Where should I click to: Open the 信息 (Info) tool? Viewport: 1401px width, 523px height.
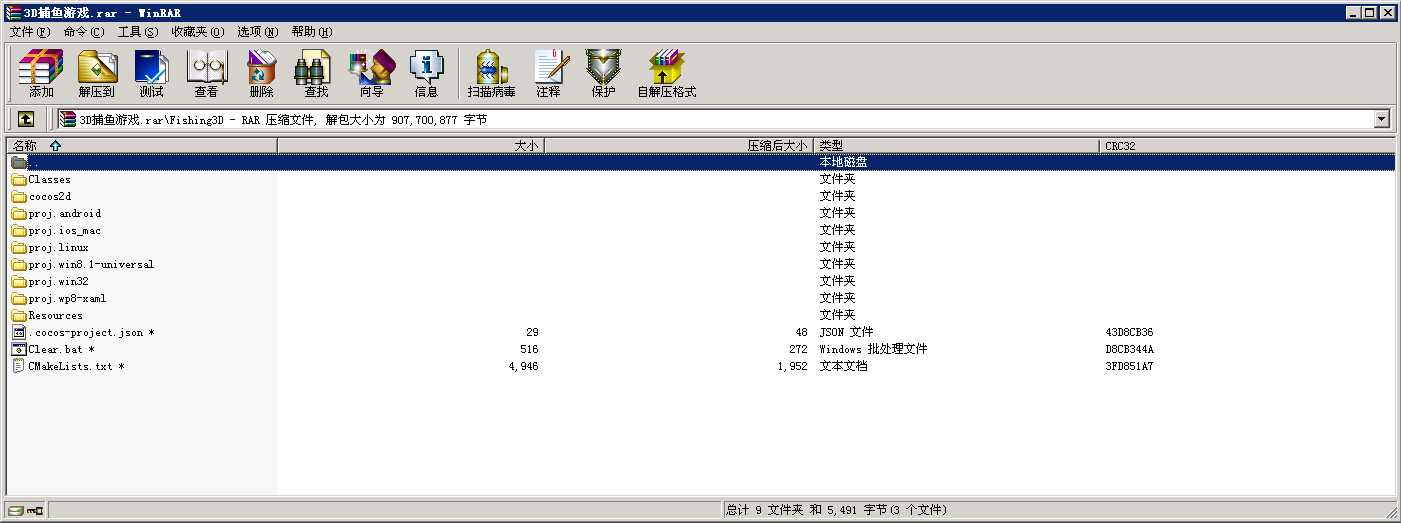[x=426, y=73]
